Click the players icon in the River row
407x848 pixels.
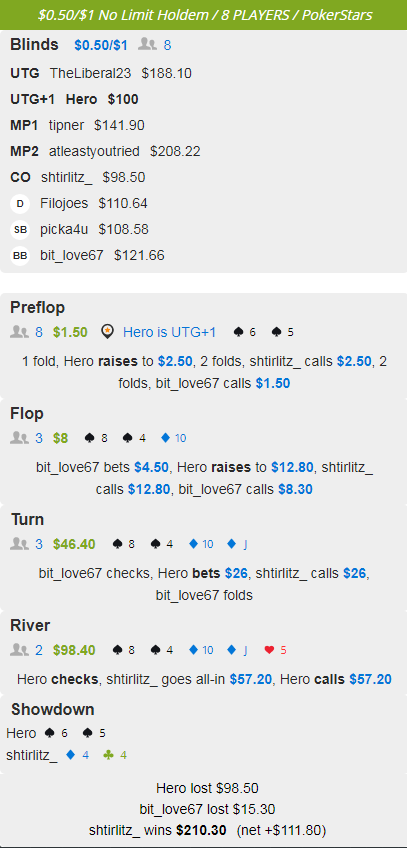pos(19,650)
